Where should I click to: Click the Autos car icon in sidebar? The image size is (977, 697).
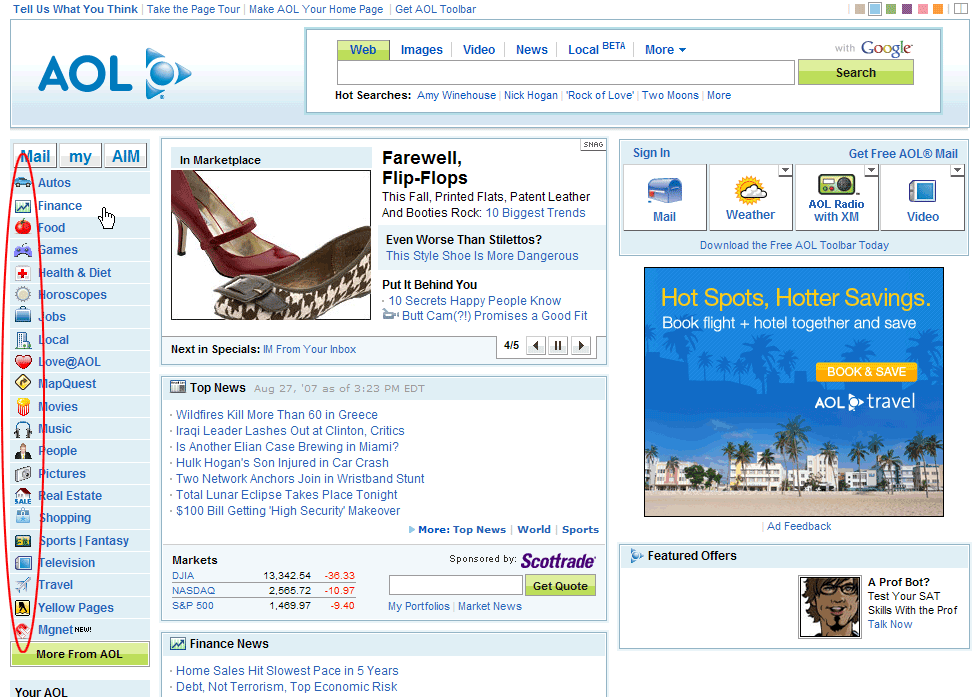point(23,183)
